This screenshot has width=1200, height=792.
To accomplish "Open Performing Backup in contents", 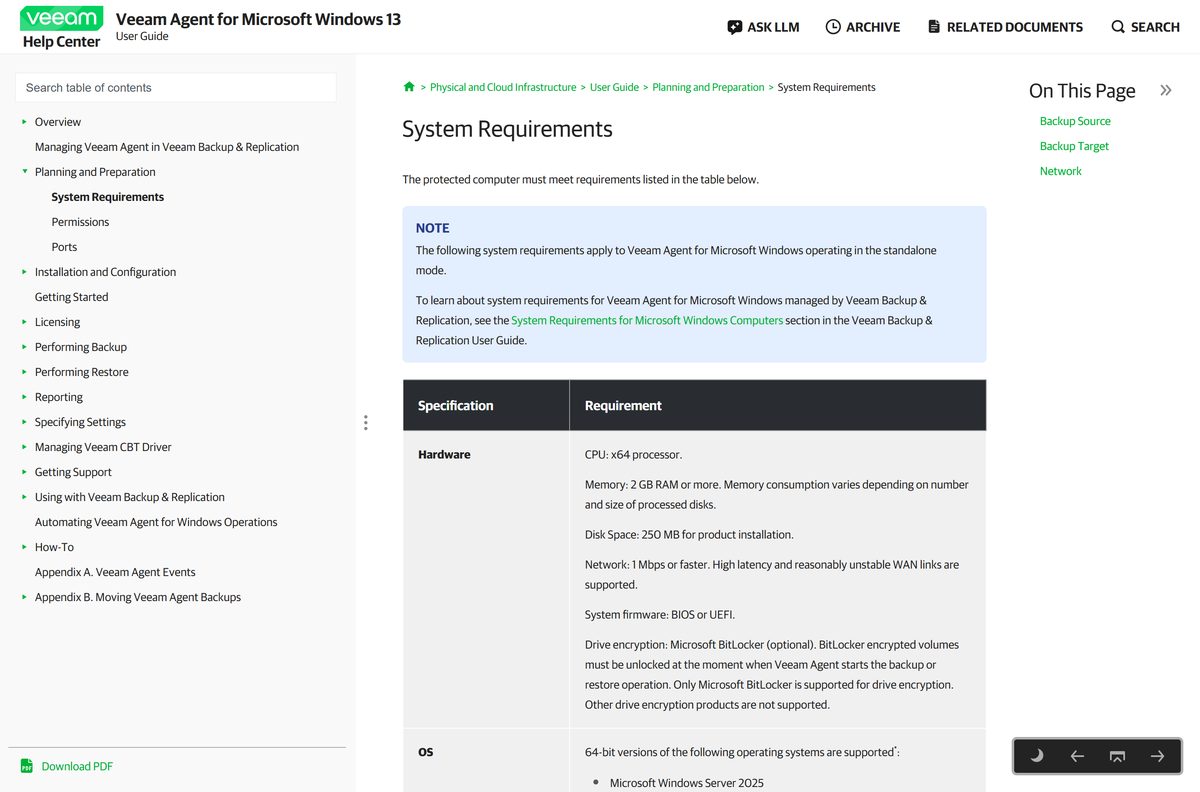I will click(x=81, y=347).
